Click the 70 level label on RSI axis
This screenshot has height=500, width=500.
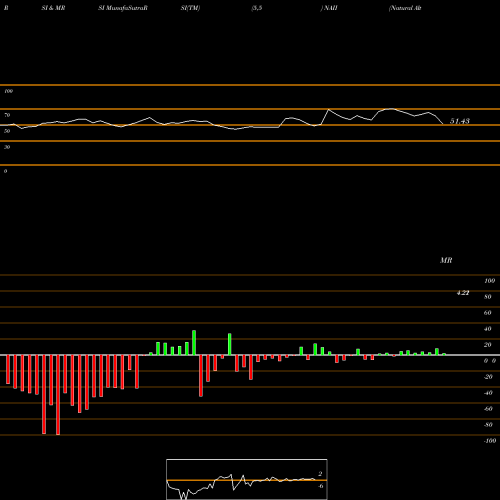tap(7, 115)
